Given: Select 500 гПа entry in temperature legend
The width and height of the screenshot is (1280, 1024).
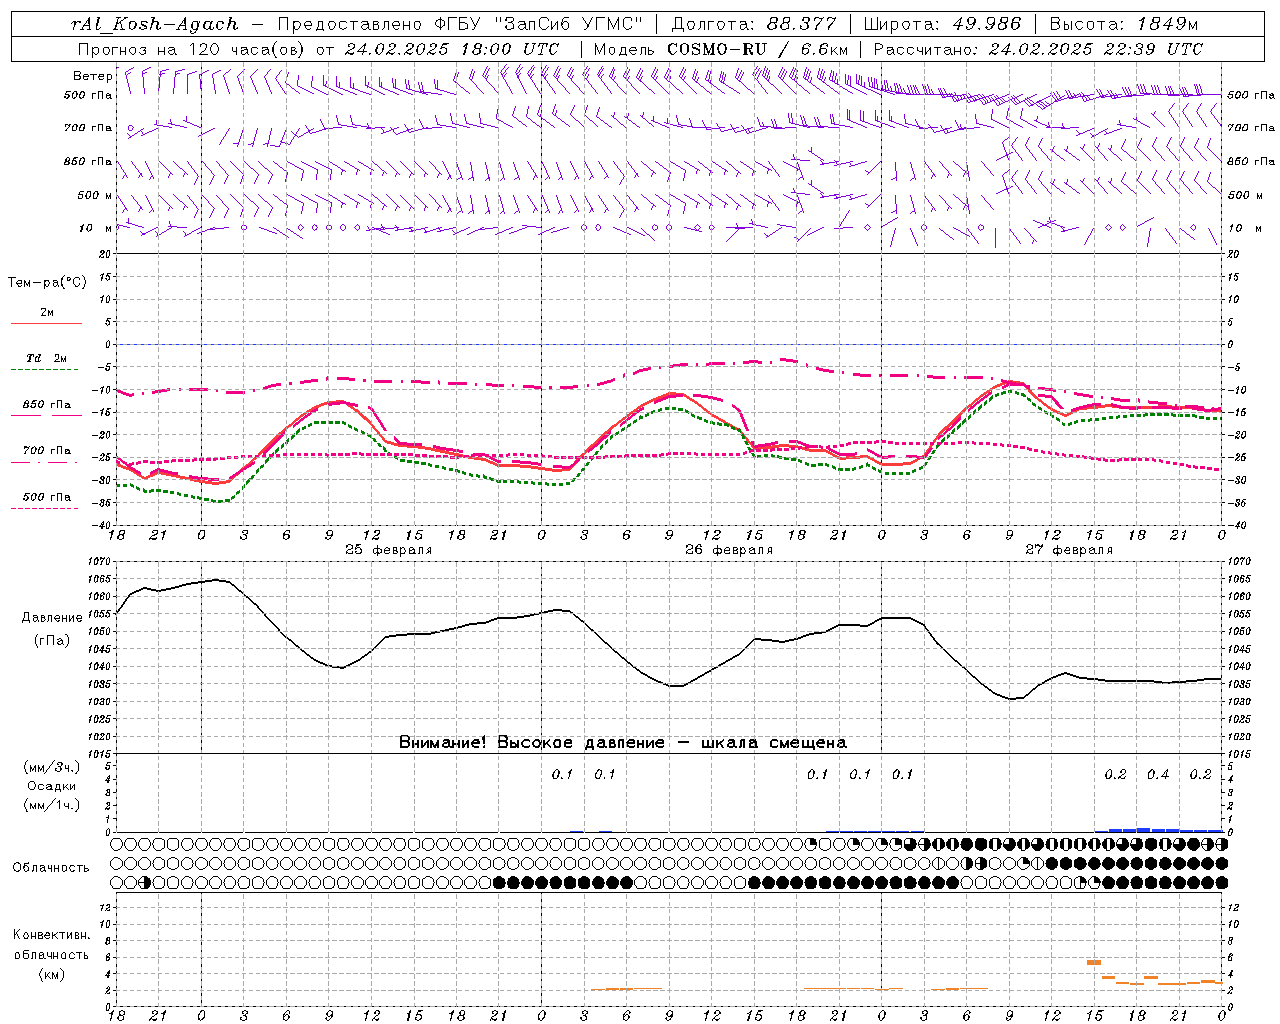Looking at the screenshot, I should 46,498.
